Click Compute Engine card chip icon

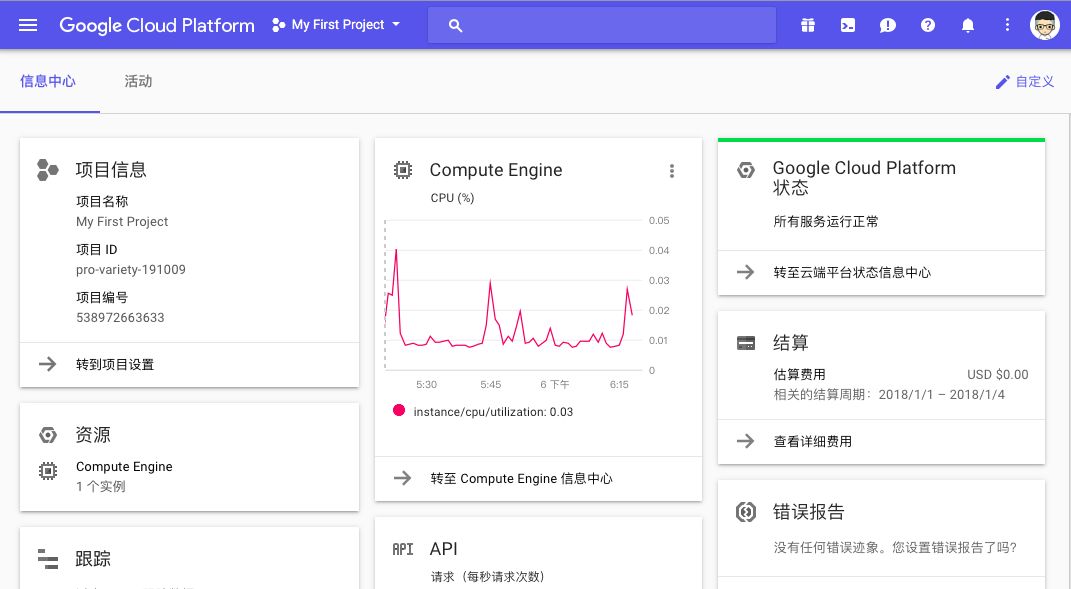403,170
